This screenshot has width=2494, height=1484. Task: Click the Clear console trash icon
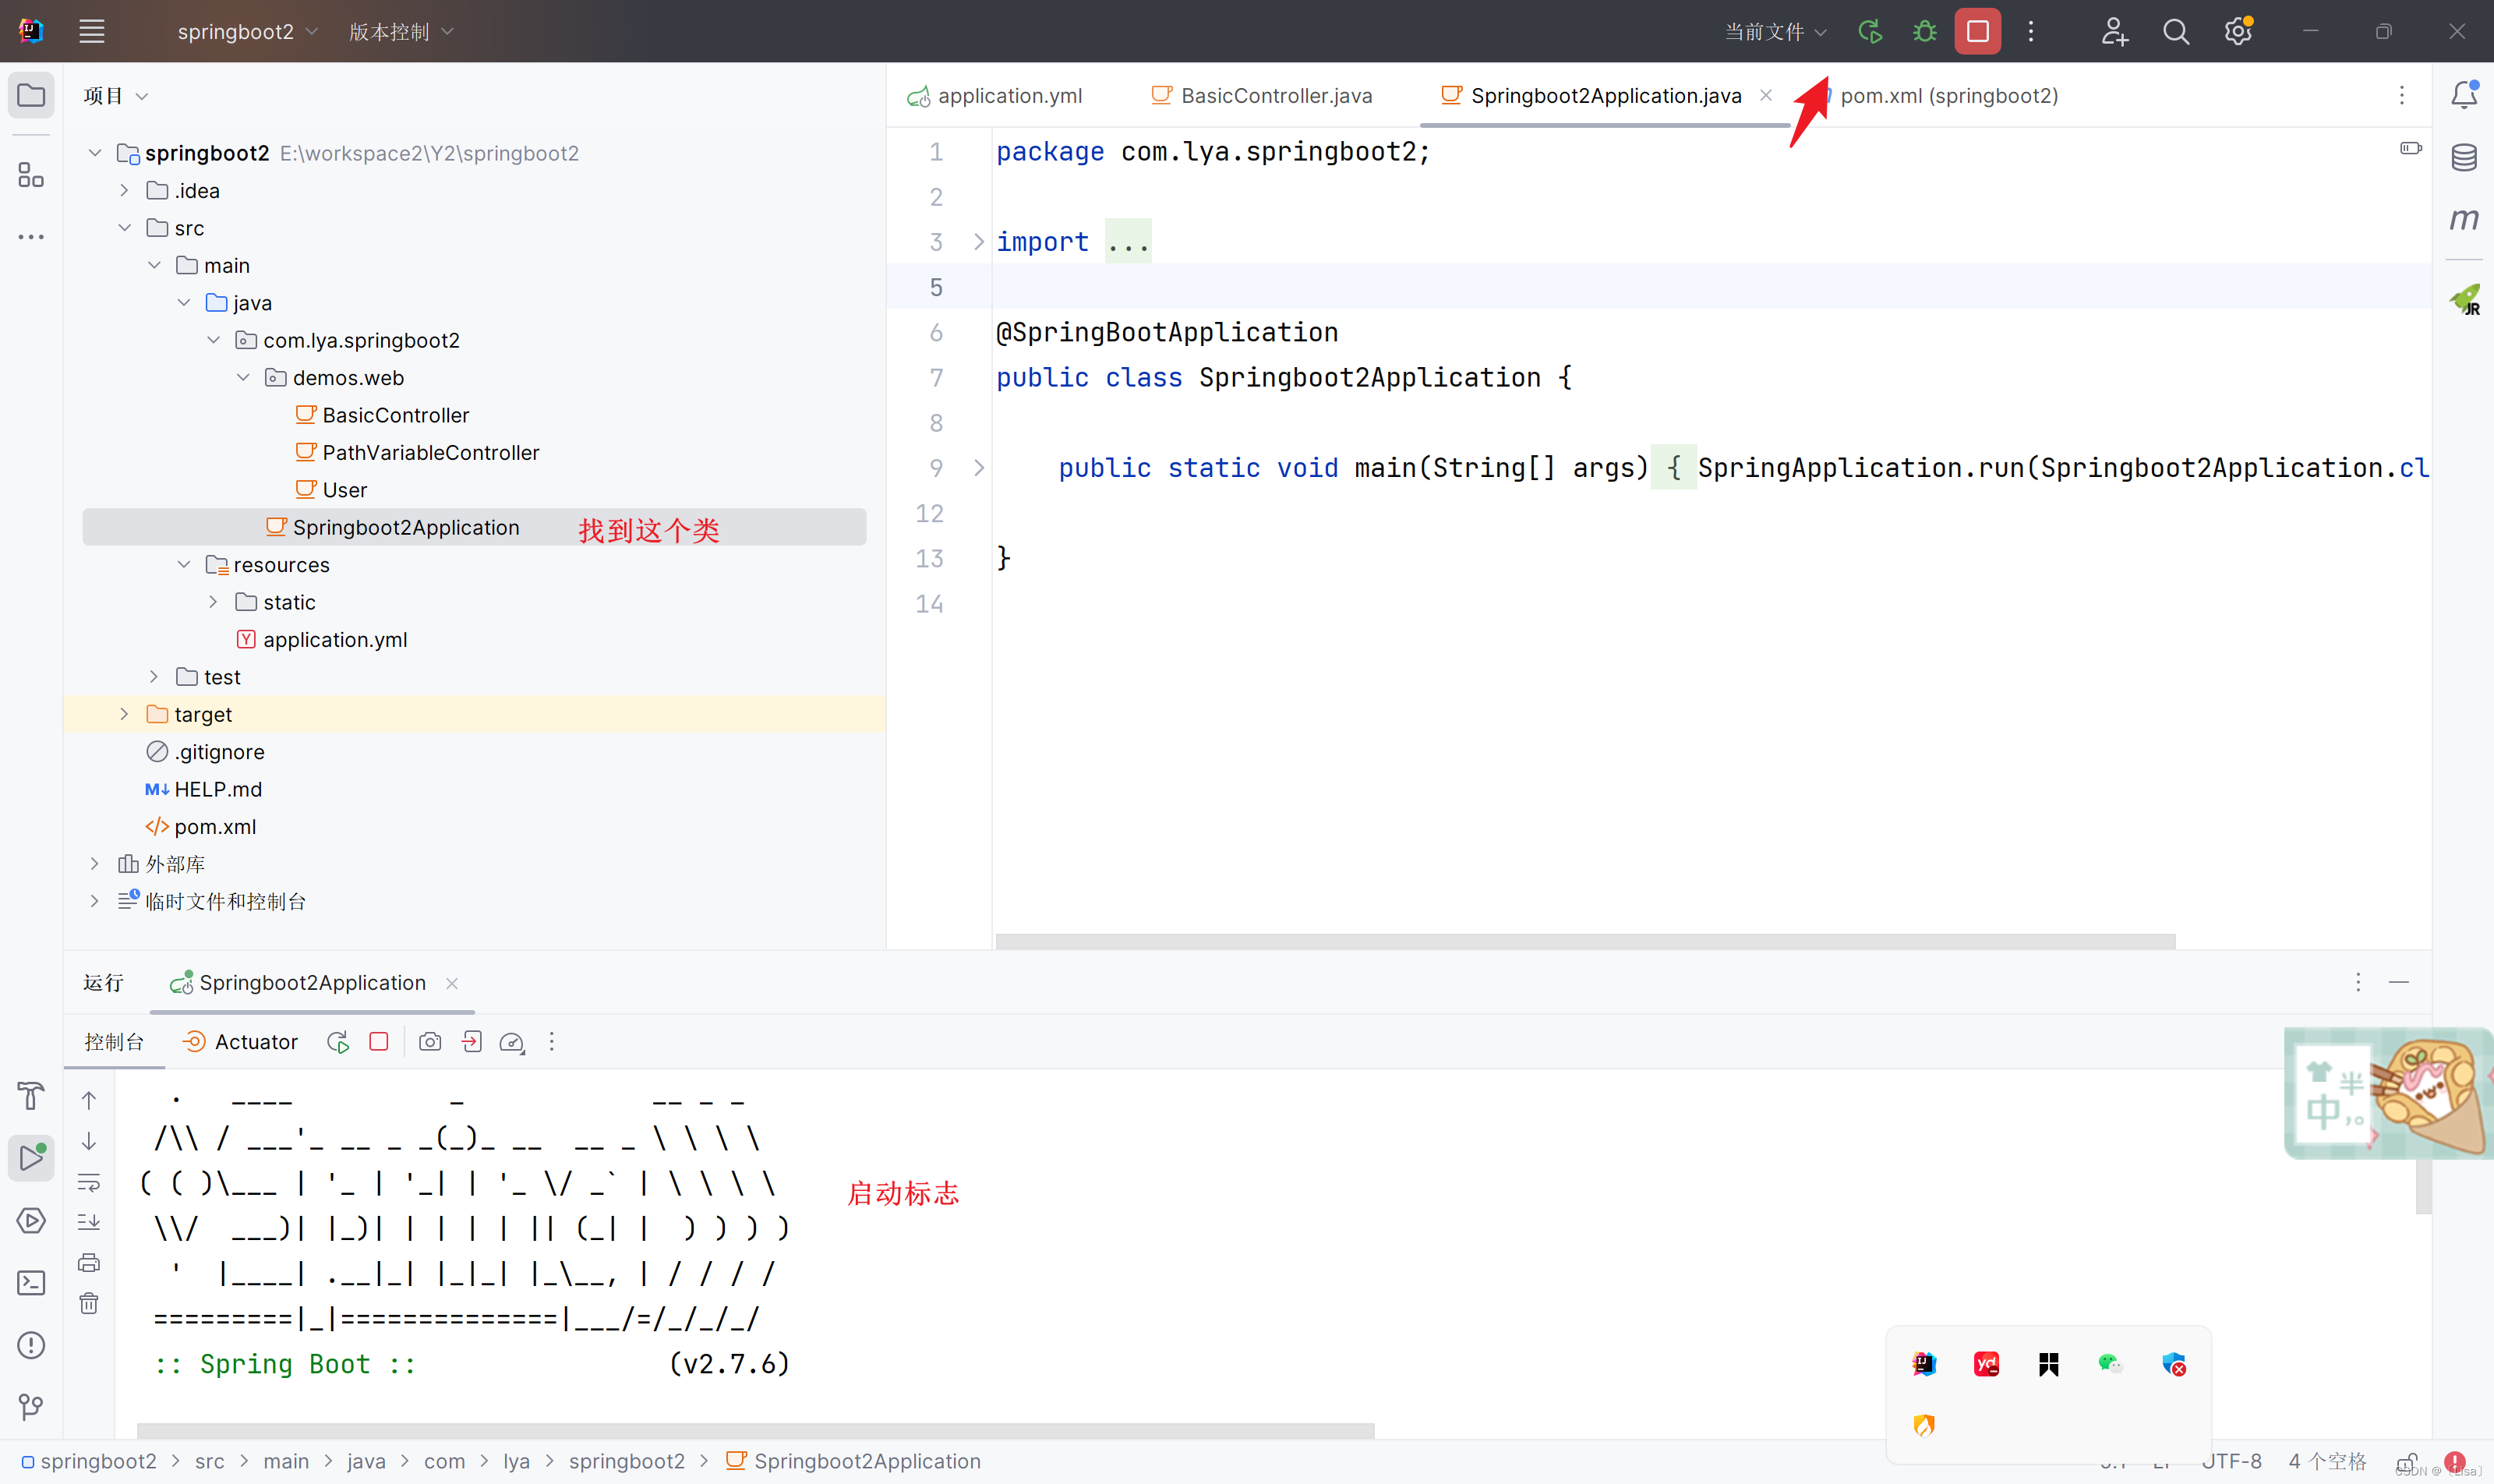tap(89, 1303)
